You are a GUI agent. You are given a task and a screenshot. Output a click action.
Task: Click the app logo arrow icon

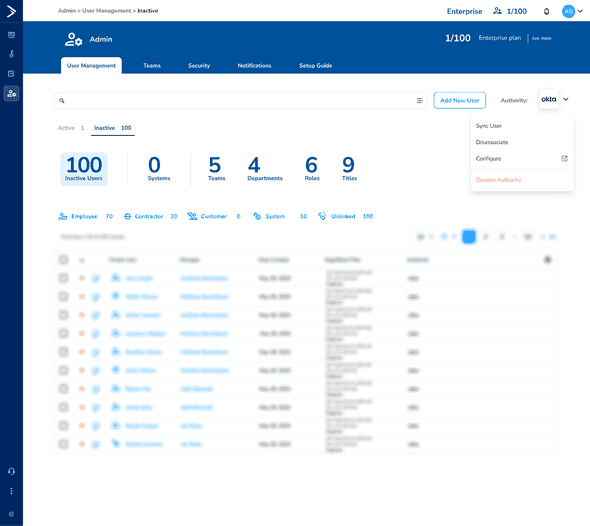11,11
